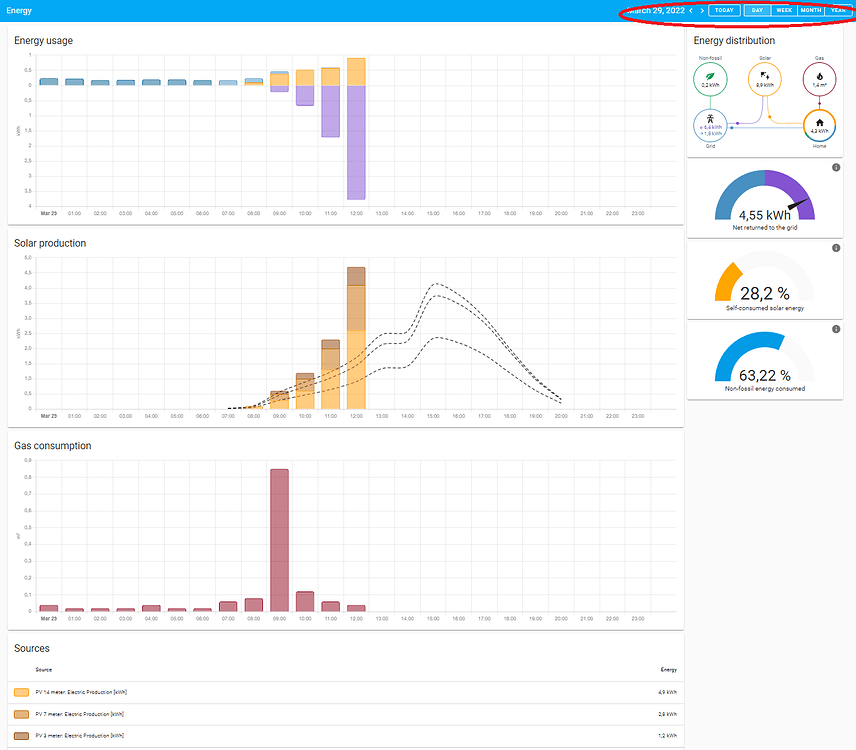Image resolution: width=856 pixels, height=750 pixels.
Task: Click the info icon above the self-consumed solar gauge
Action: coord(837,247)
